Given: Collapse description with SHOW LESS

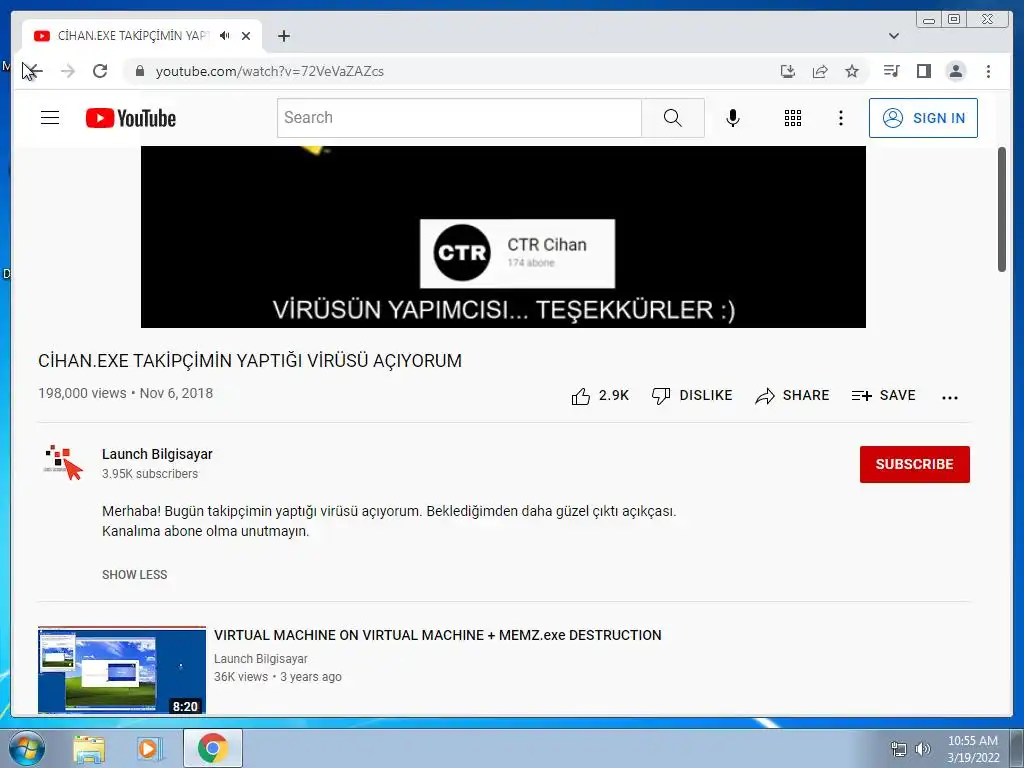Looking at the screenshot, I should [135, 575].
